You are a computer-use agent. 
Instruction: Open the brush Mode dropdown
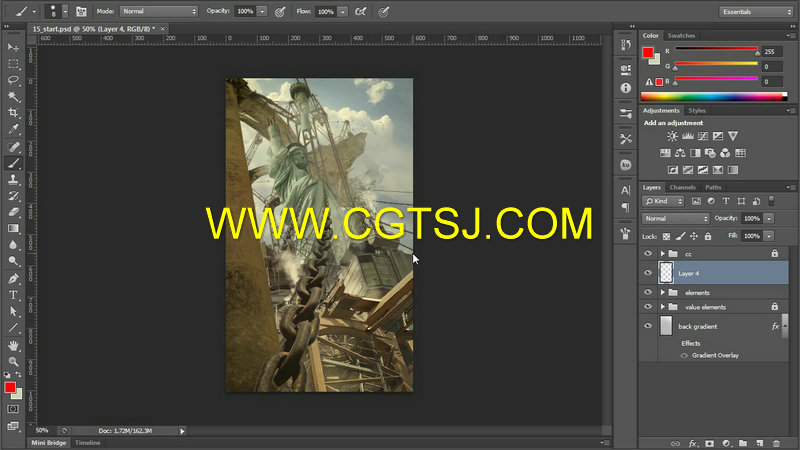click(159, 11)
